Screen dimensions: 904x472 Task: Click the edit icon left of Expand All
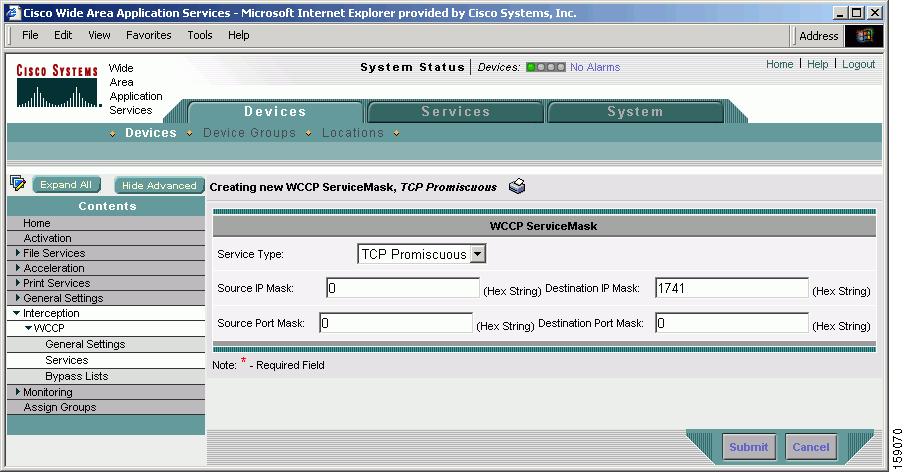coord(18,183)
